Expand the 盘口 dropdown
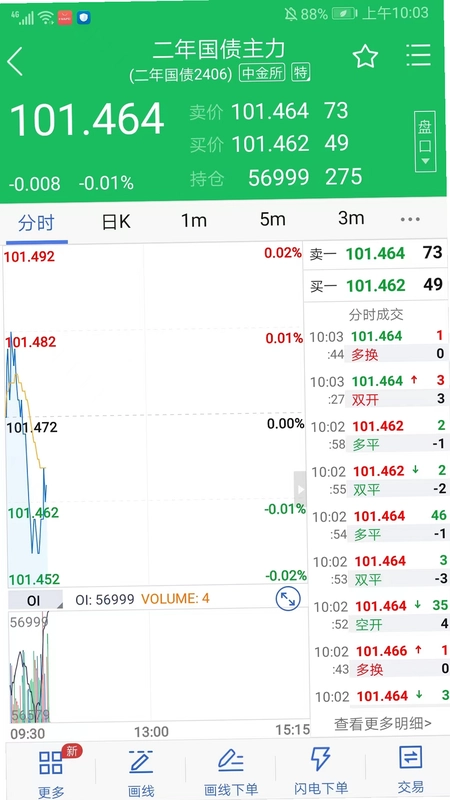 [425, 141]
